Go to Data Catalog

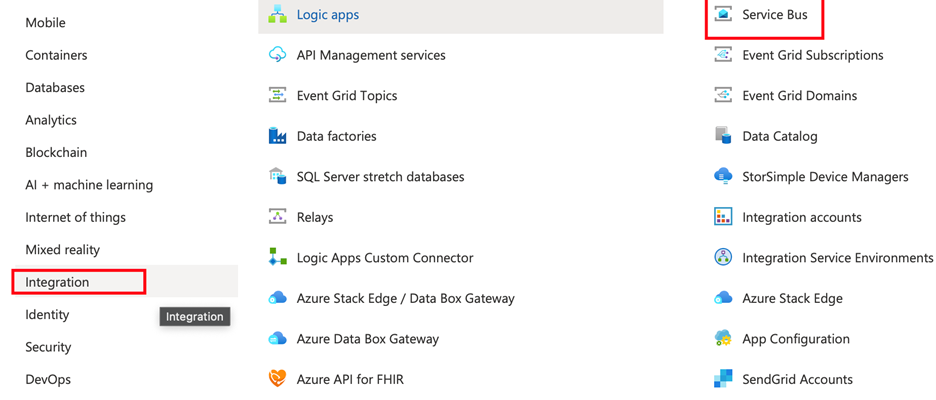click(x=780, y=136)
